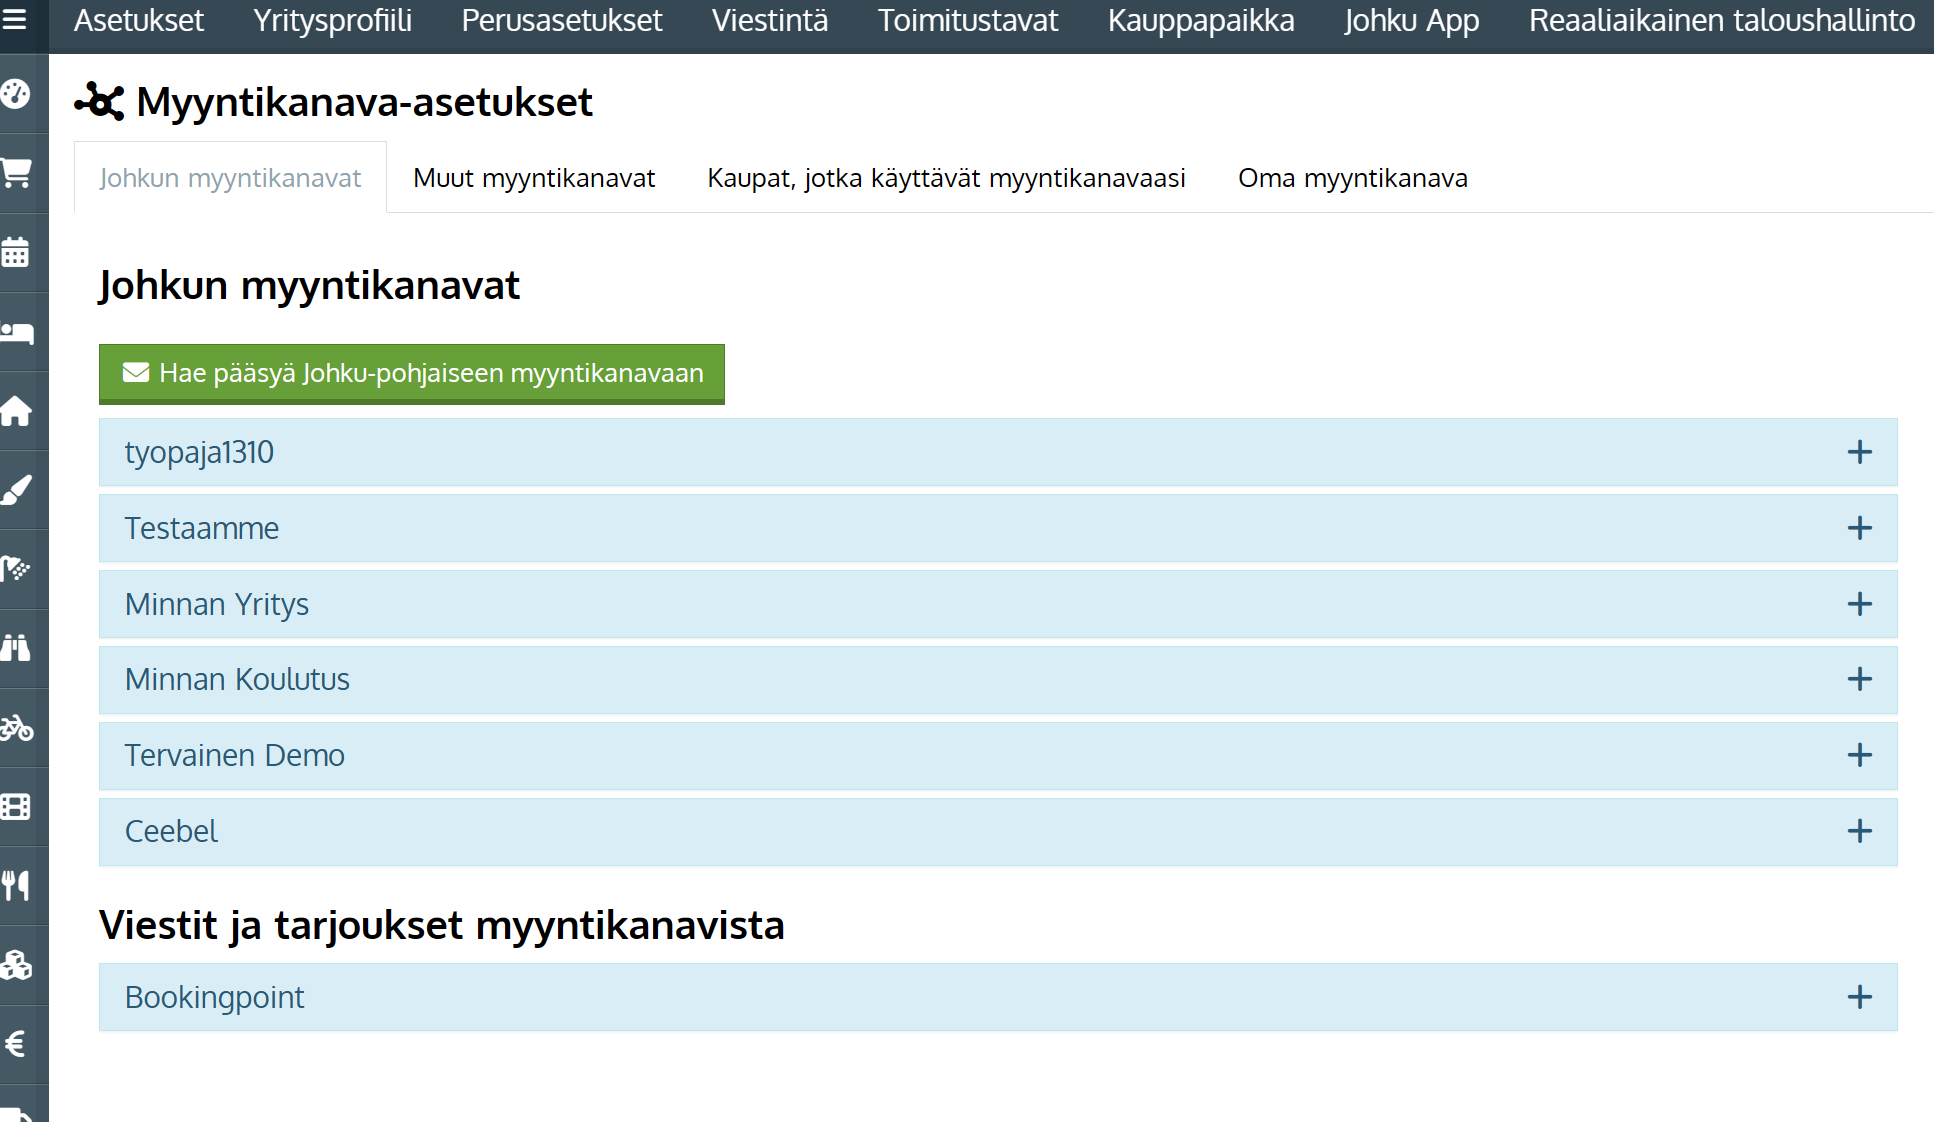Open the bed accommodation section
Viewport: 1934px width, 1122px height.
point(17,332)
